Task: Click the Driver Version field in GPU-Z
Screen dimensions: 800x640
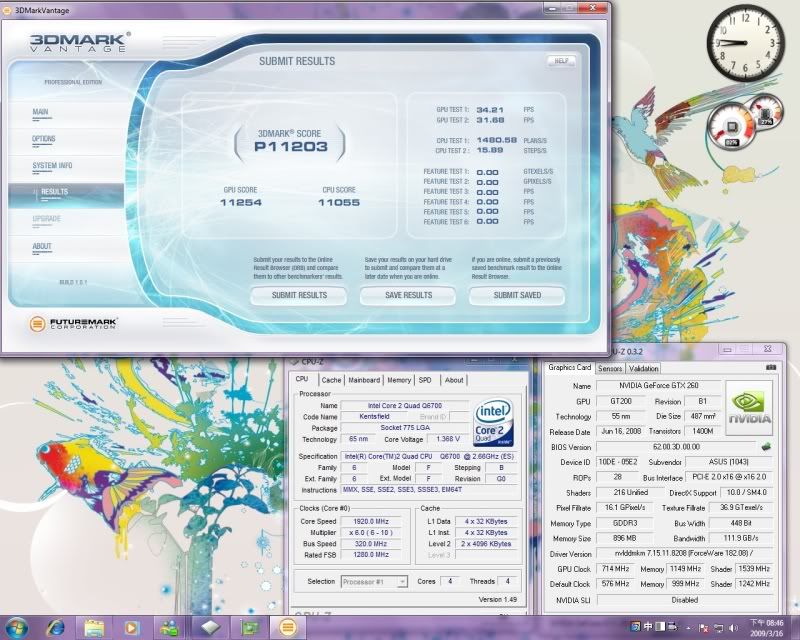Action: point(684,554)
